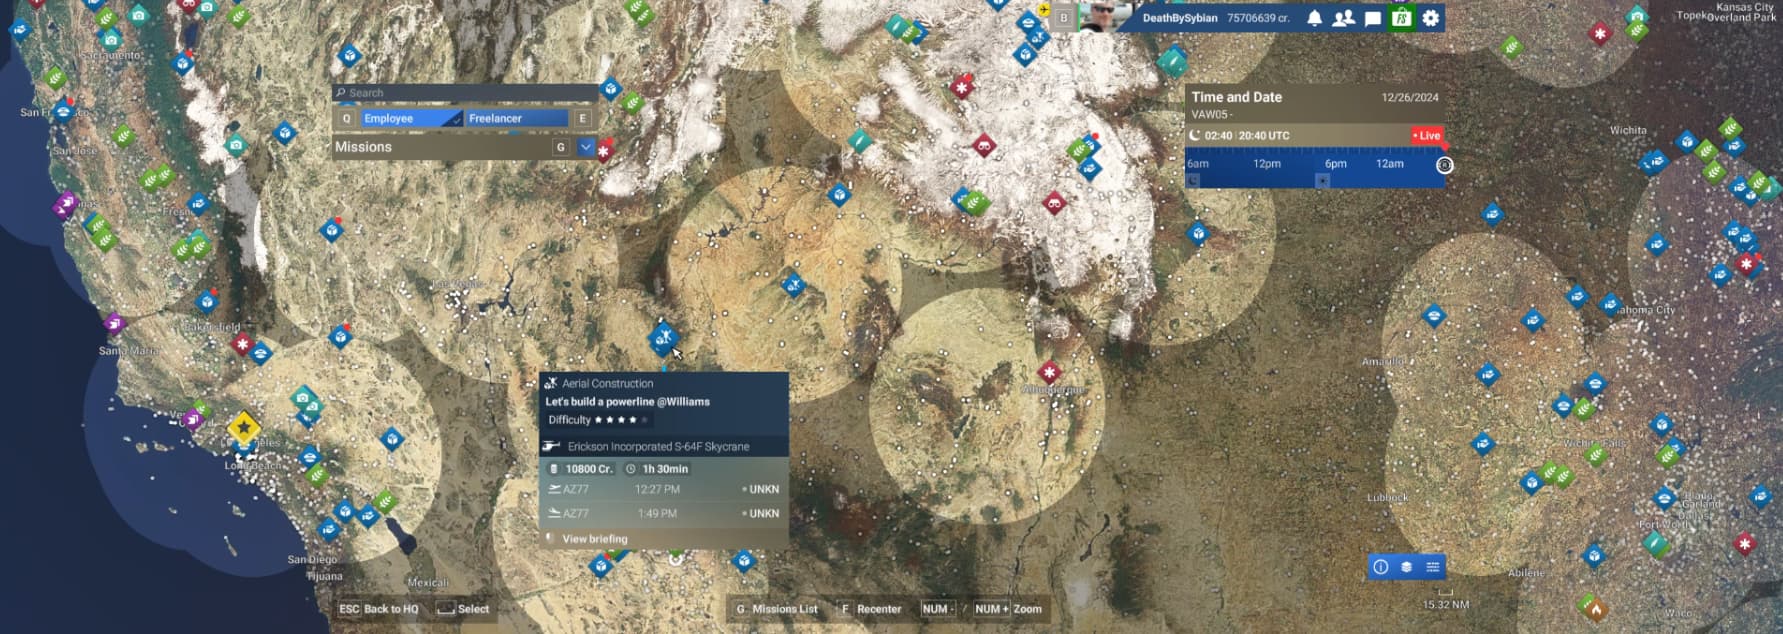The width and height of the screenshot is (1783, 634).
Task: Click the B key badge beside the avatar
Action: (x=1063, y=18)
